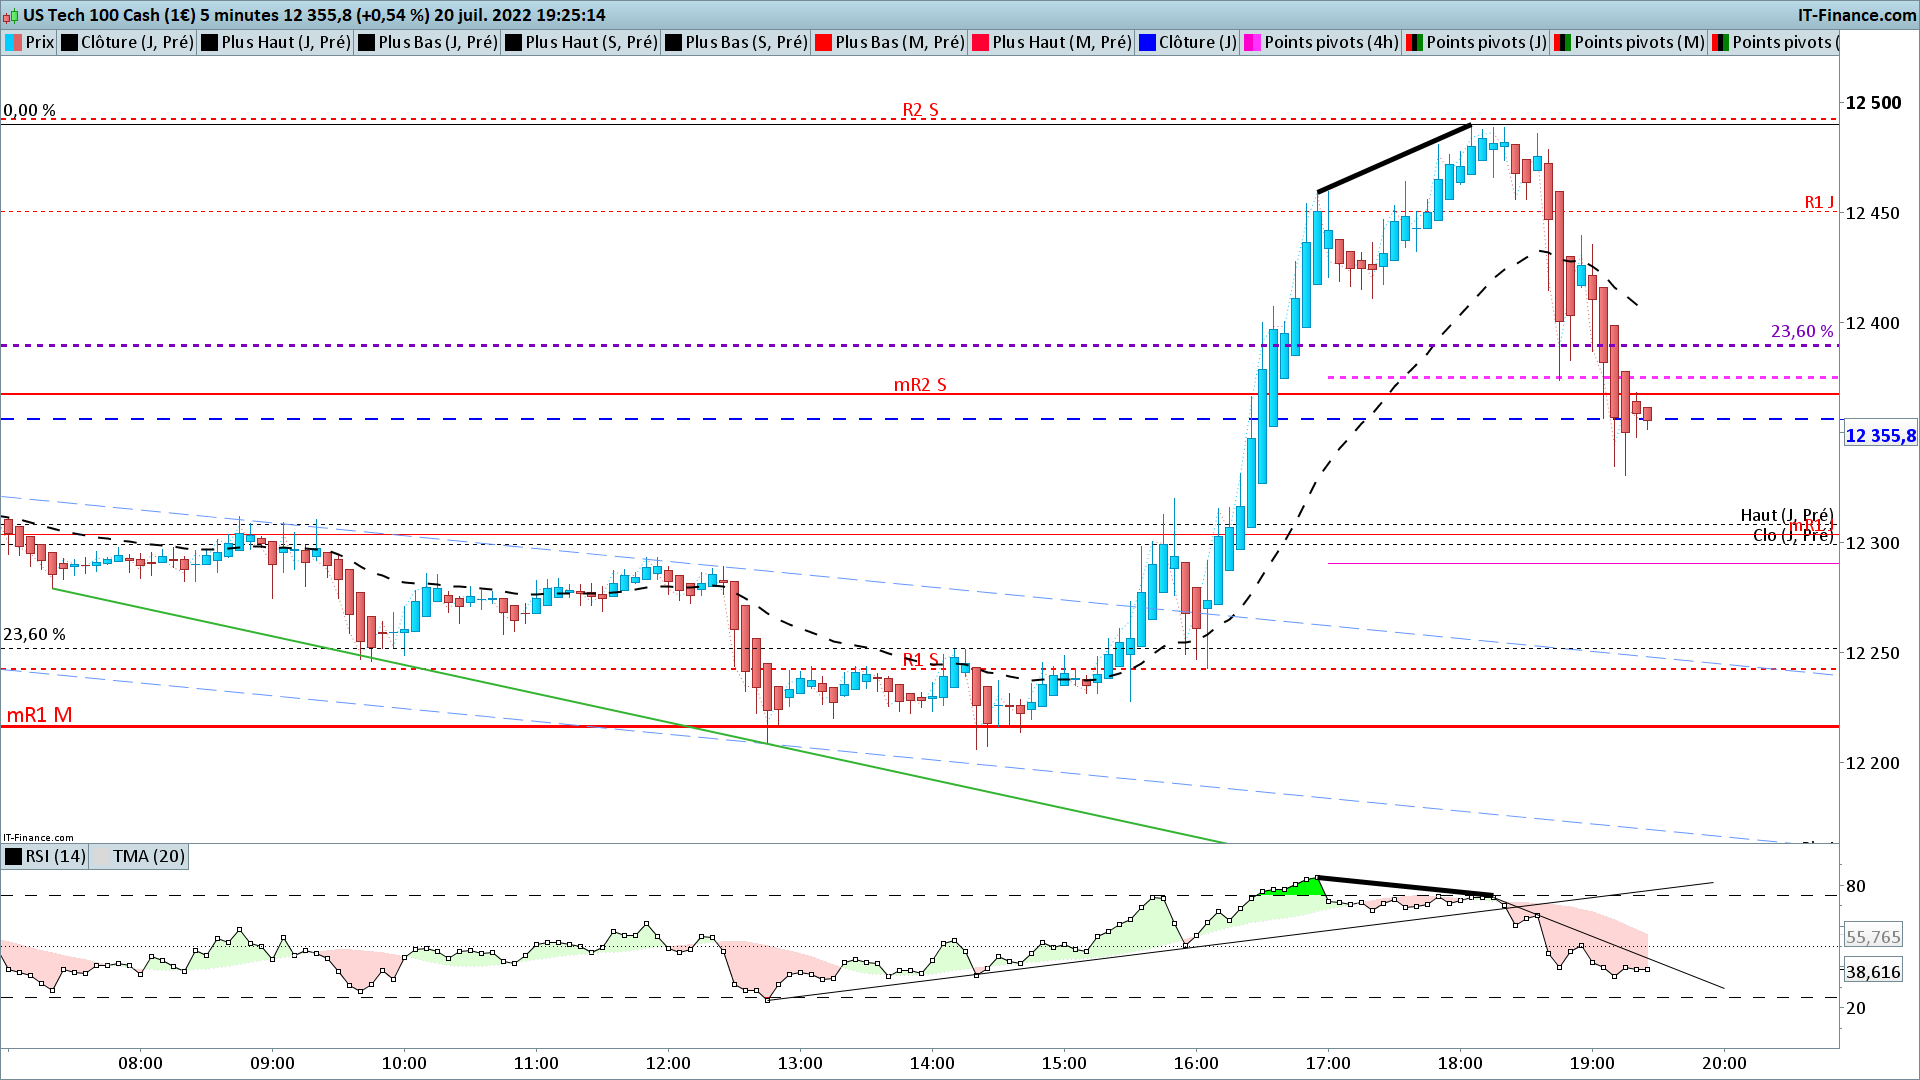The width and height of the screenshot is (1920, 1080).
Task: Click the mR1 M pivot line label
Action: pyautogui.click(x=40, y=715)
